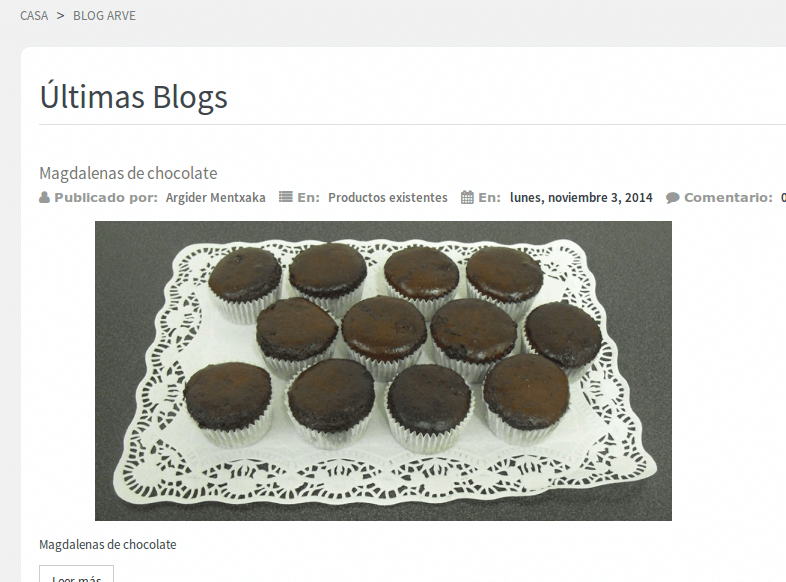Open the Magdalenas de chocolate post title

[x=128, y=173]
